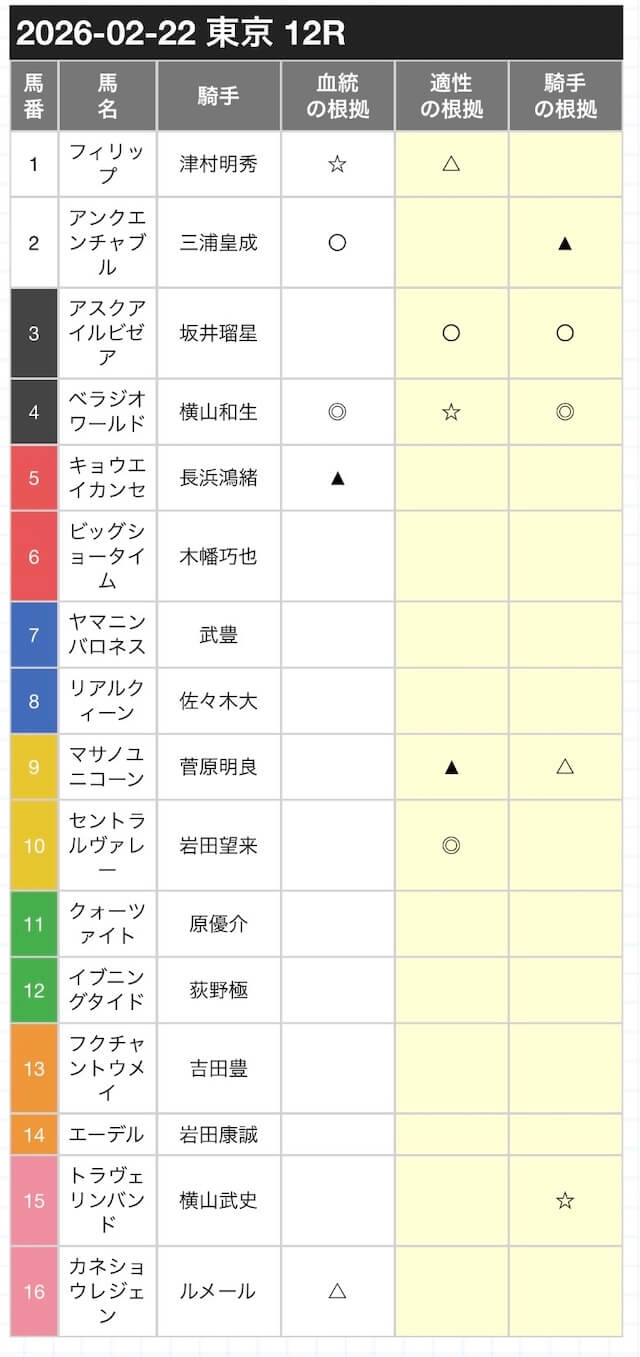This screenshot has width=640, height=1357.
Task: Select the ▲ mark for キョウエイカンセ
Action: 337,477
